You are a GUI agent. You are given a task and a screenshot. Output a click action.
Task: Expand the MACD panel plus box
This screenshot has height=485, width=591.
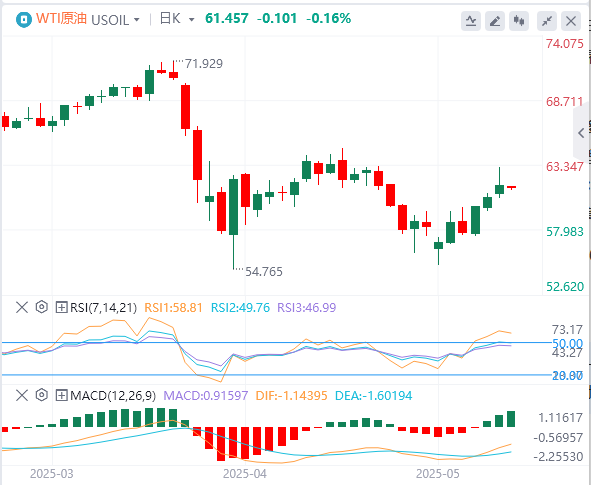pos(61,396)
